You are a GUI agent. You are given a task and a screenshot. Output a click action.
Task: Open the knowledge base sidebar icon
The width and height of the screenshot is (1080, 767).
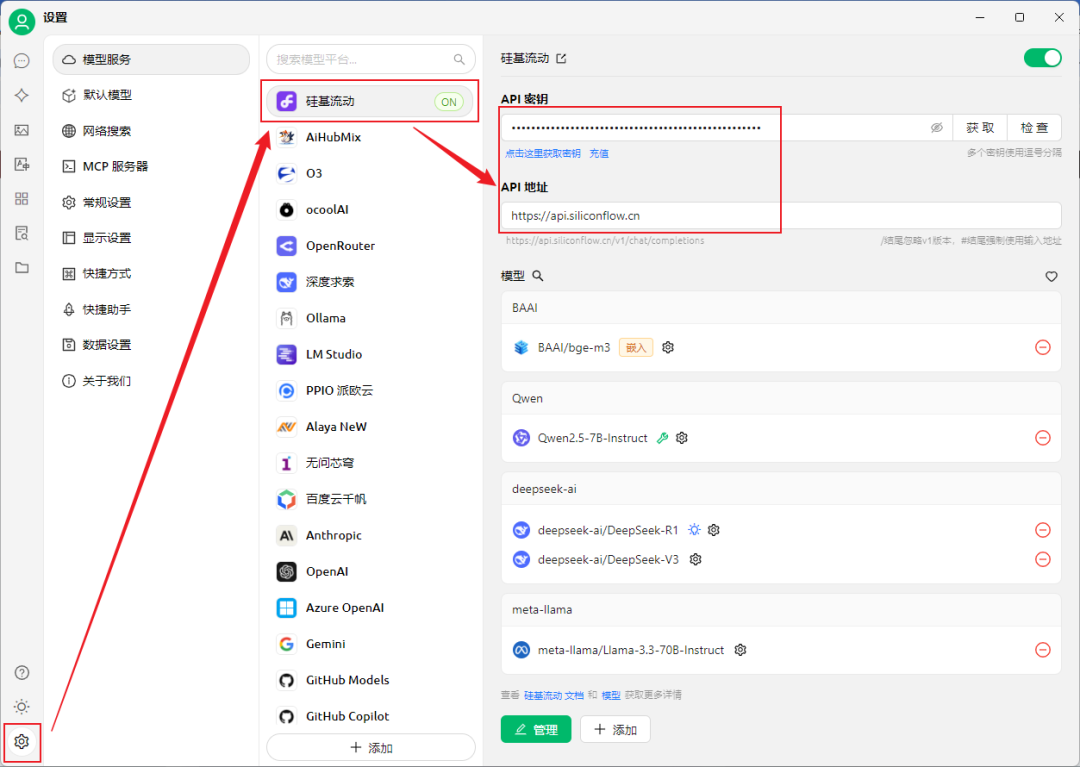[x=21, y=233]
